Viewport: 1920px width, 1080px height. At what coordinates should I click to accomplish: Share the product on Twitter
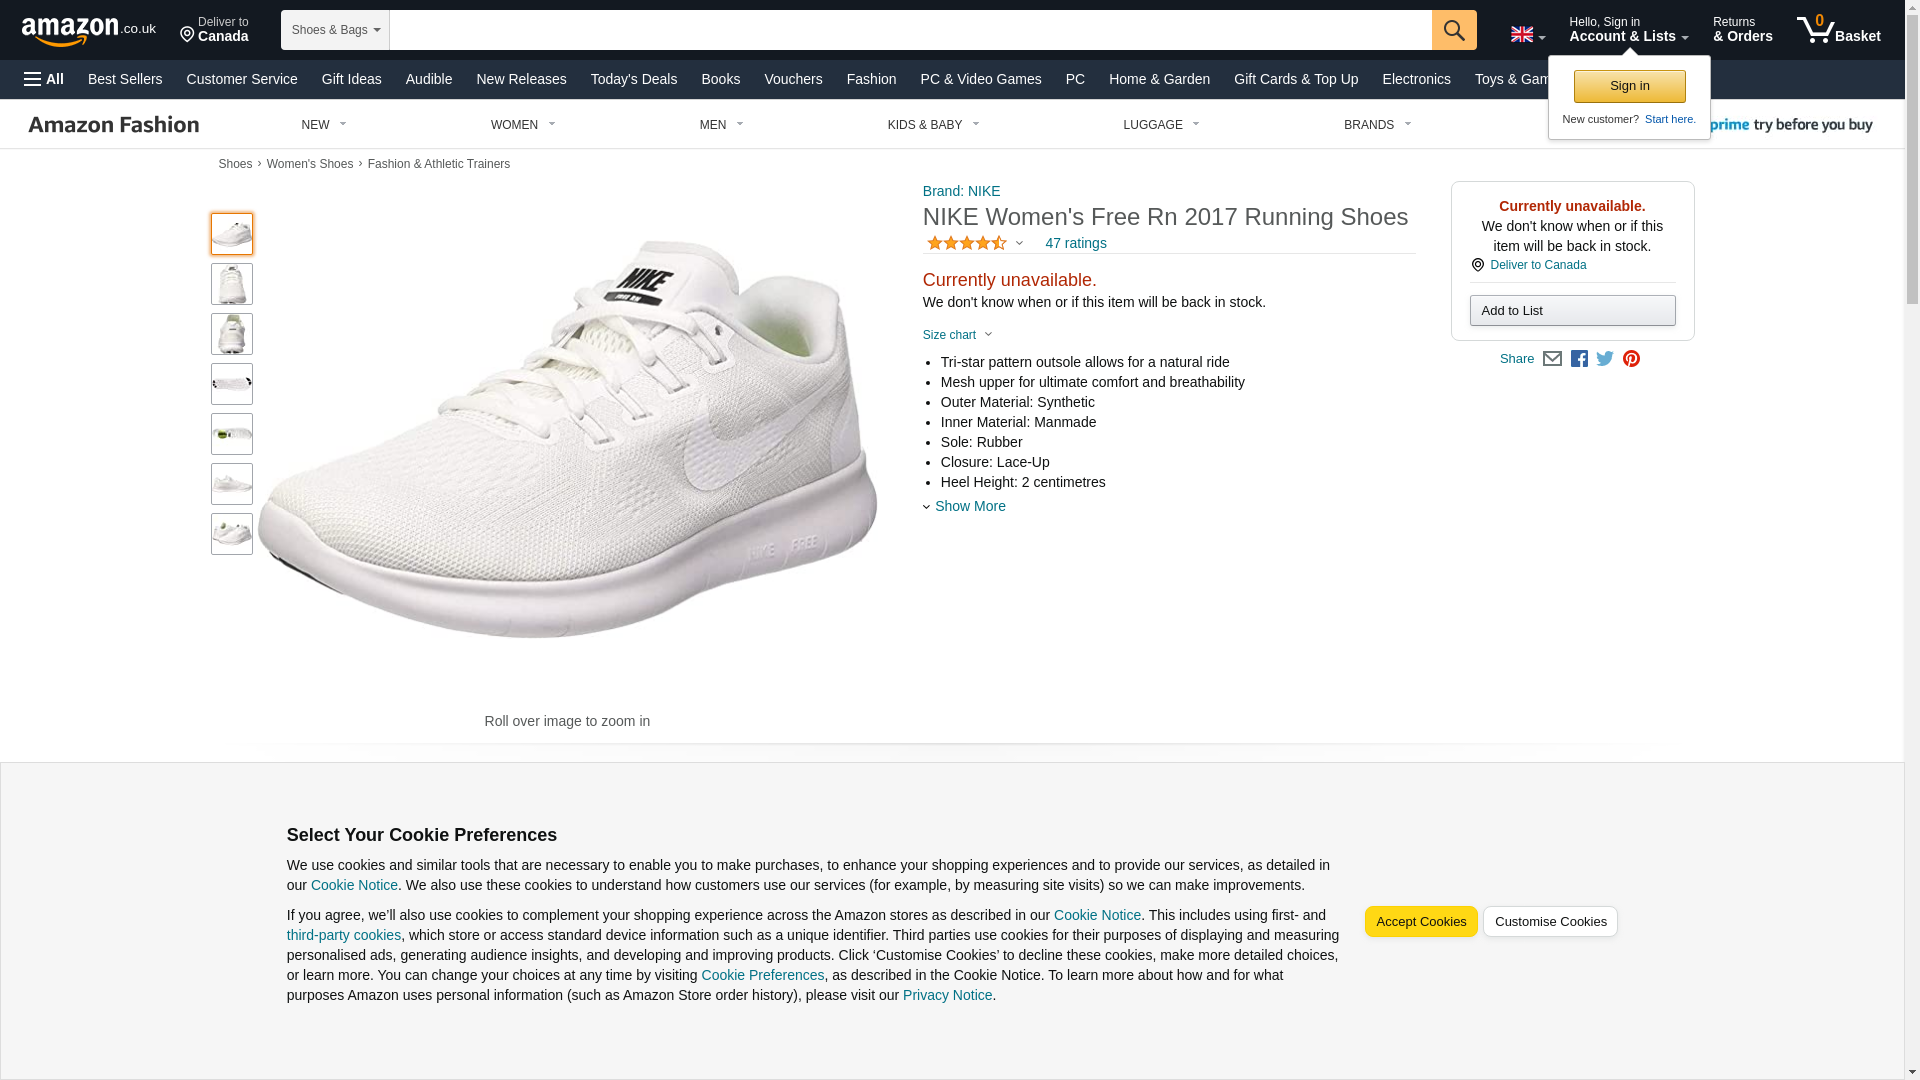(1605, 359)
